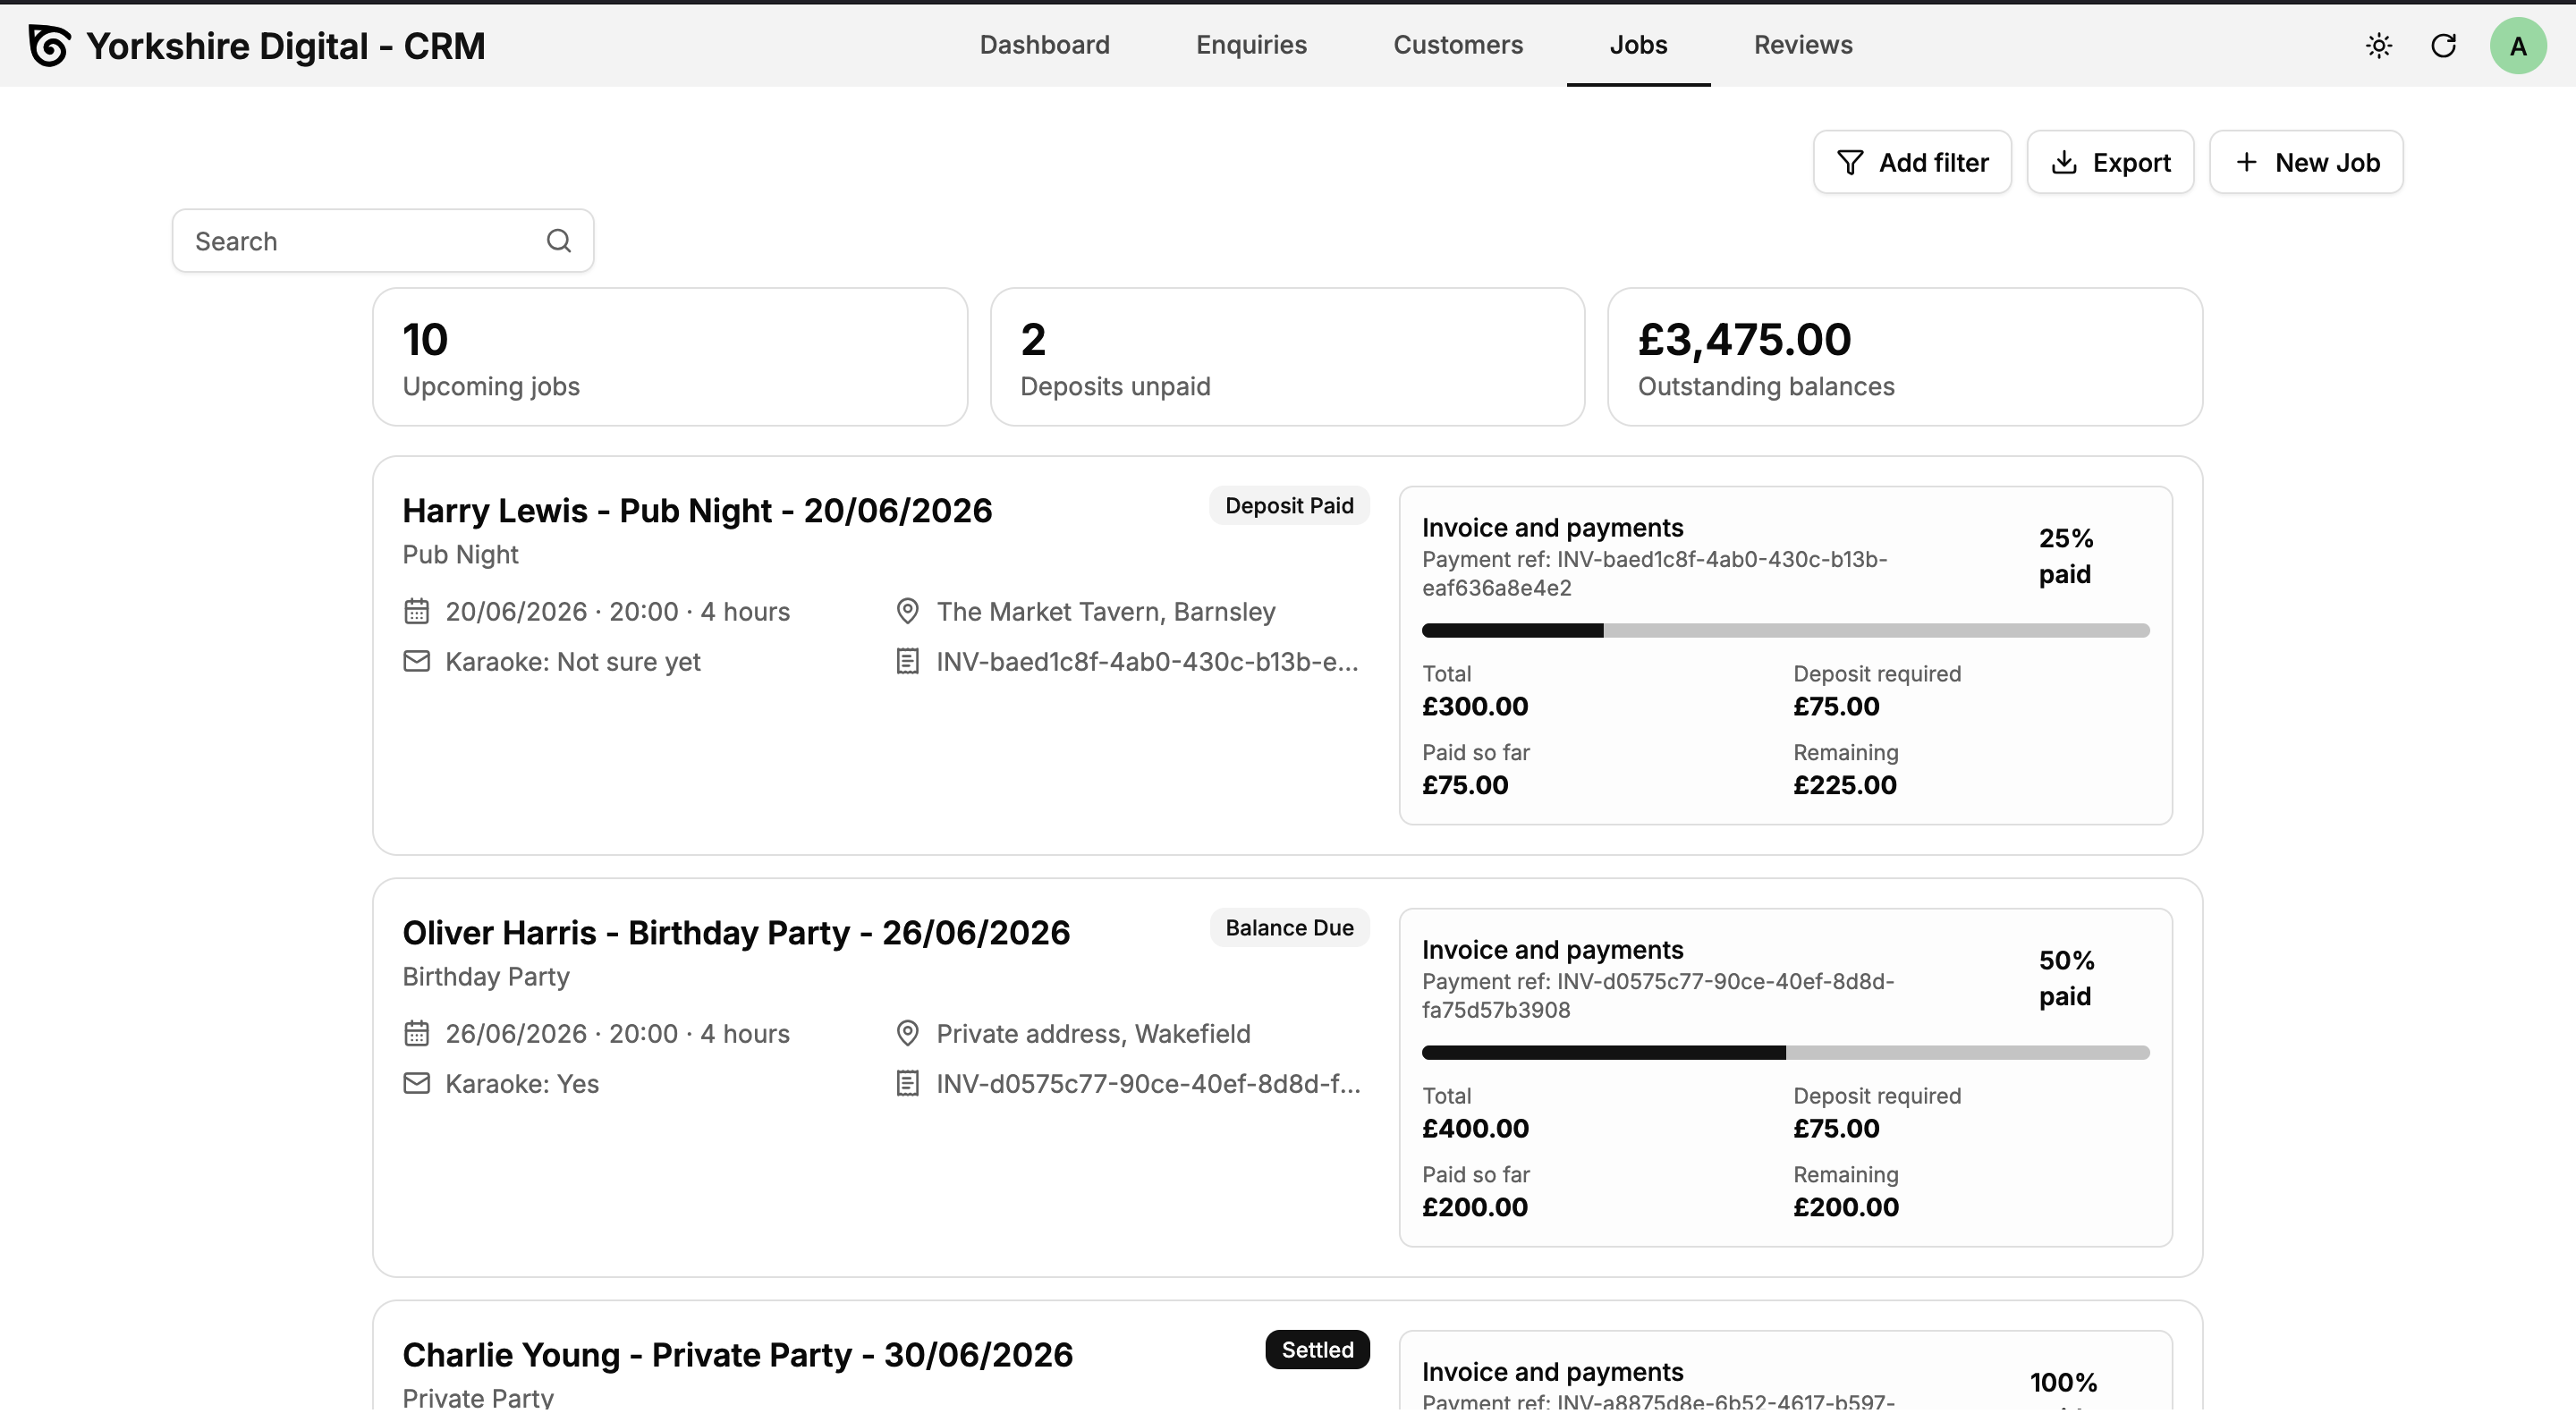Click the £300.00 total value
The image size is (2576, 1422).
coord(1475,706)
